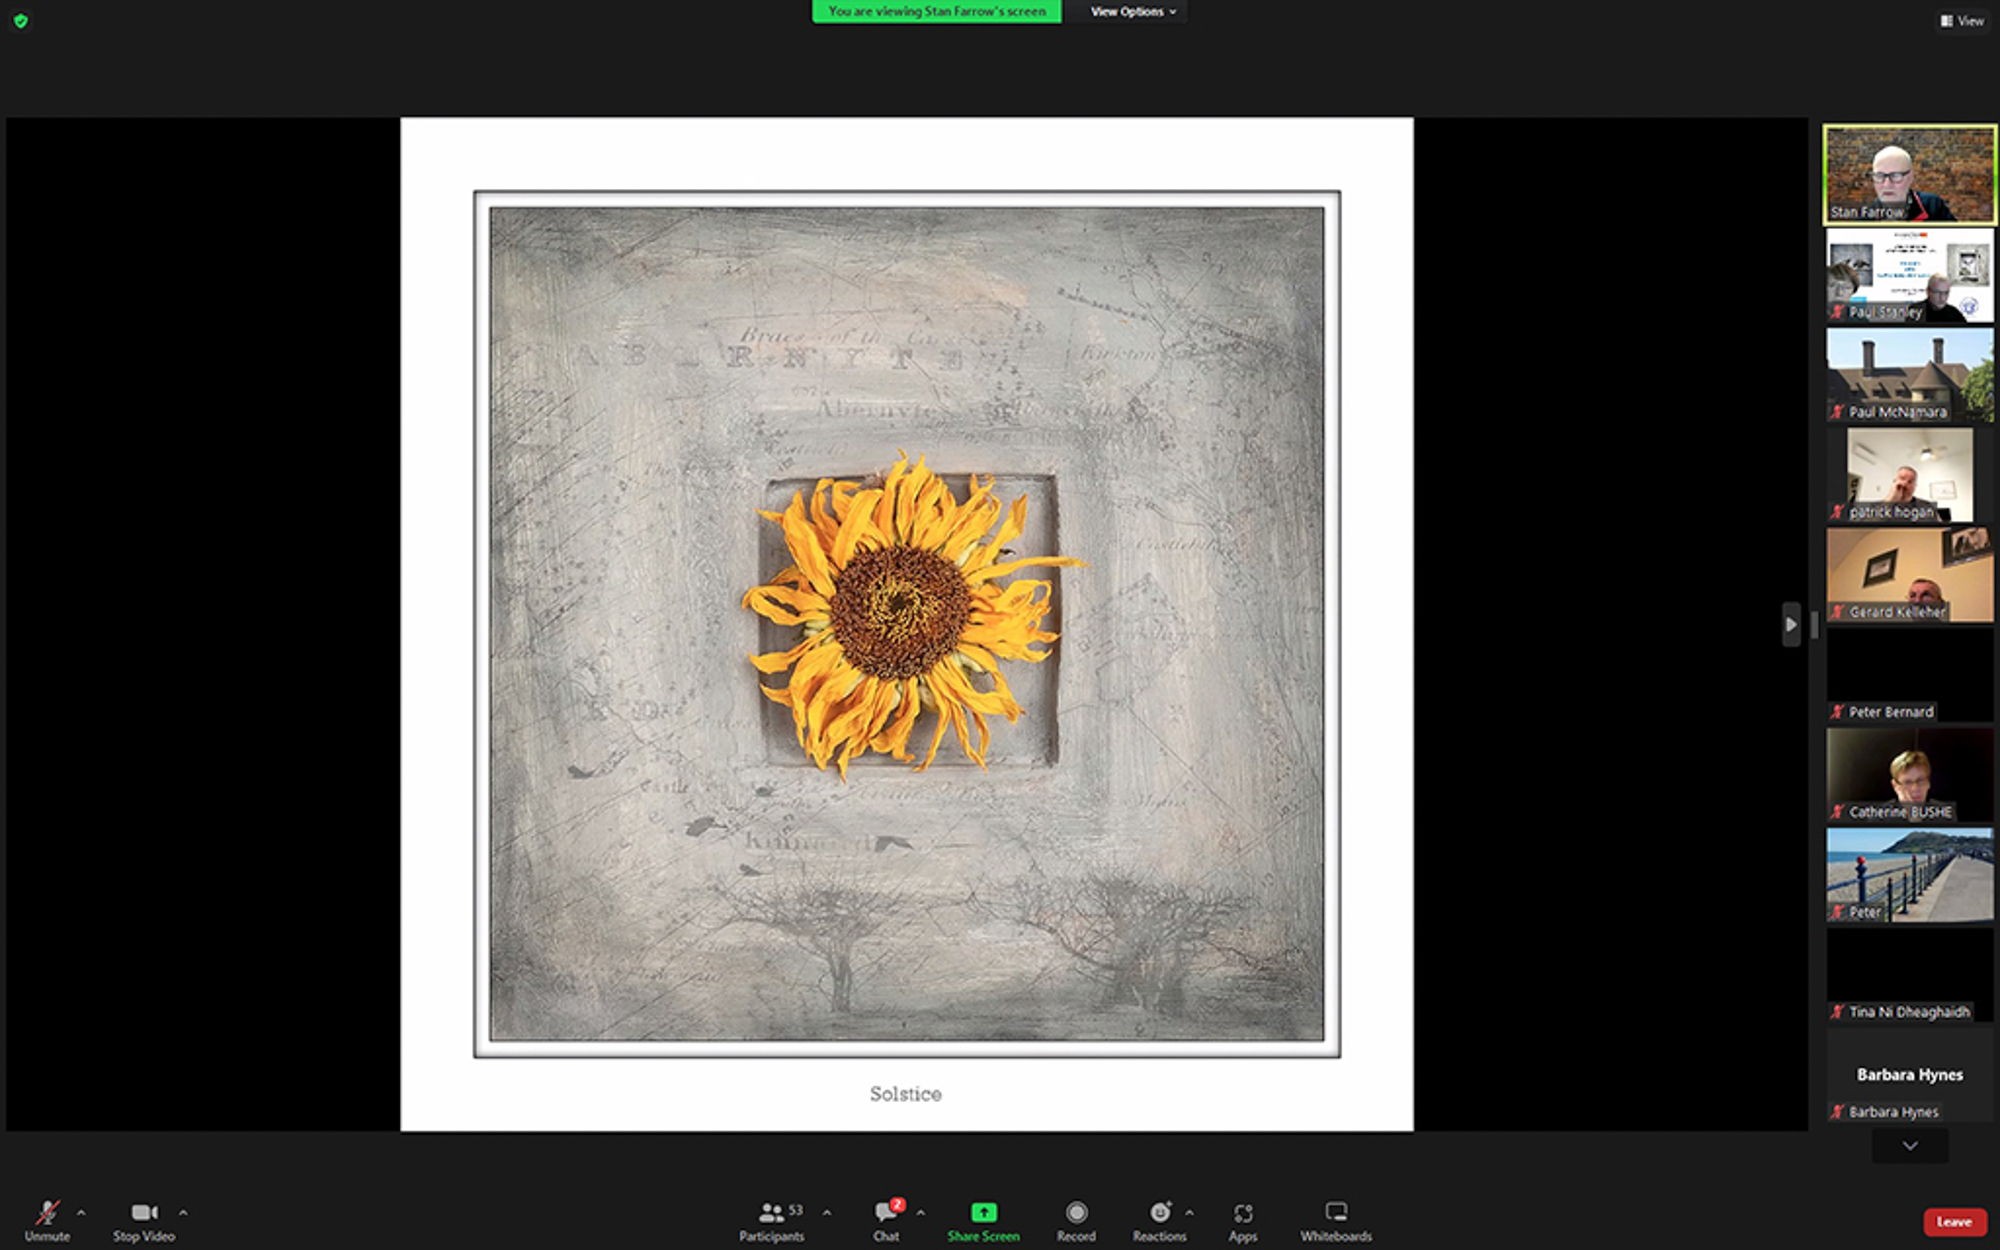The height and width of the screenshot is (1250, 2000).
Task: Click the muted mic icon on Gerard Kelleher
Action: point(1837,612)
